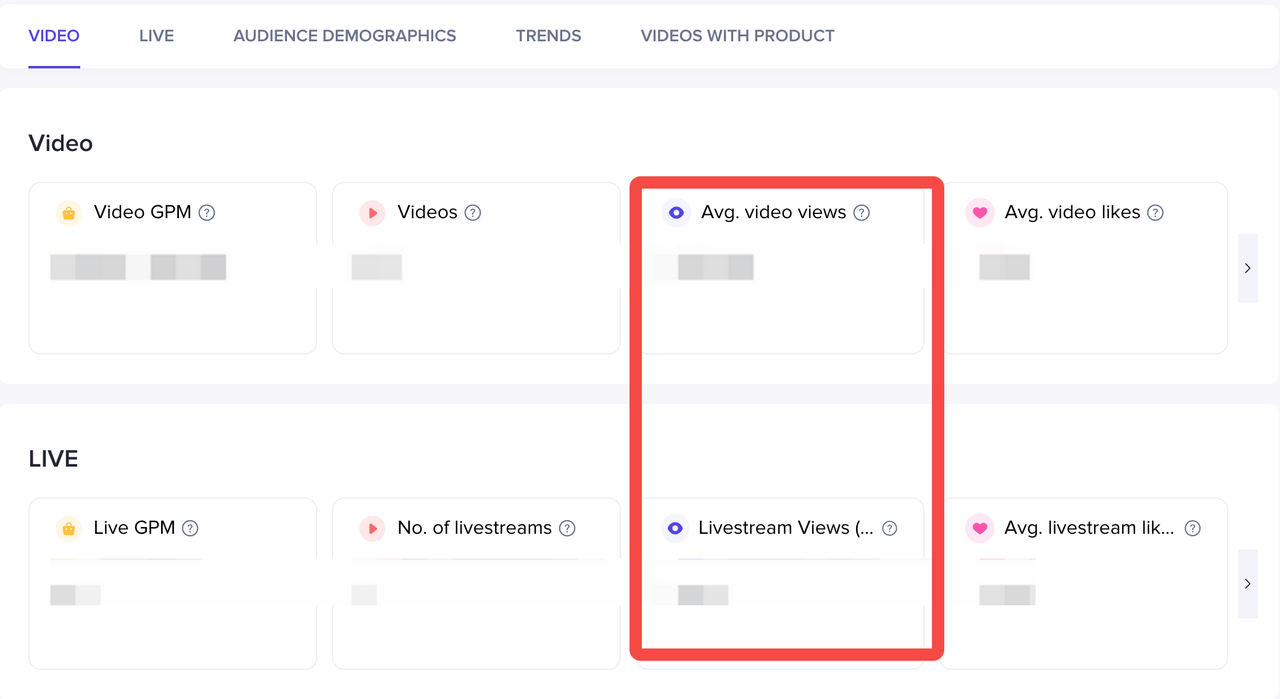Open the help tooltip beside Videos
The height and width of the screenshot is (699, 1280).
click(473, 212)
